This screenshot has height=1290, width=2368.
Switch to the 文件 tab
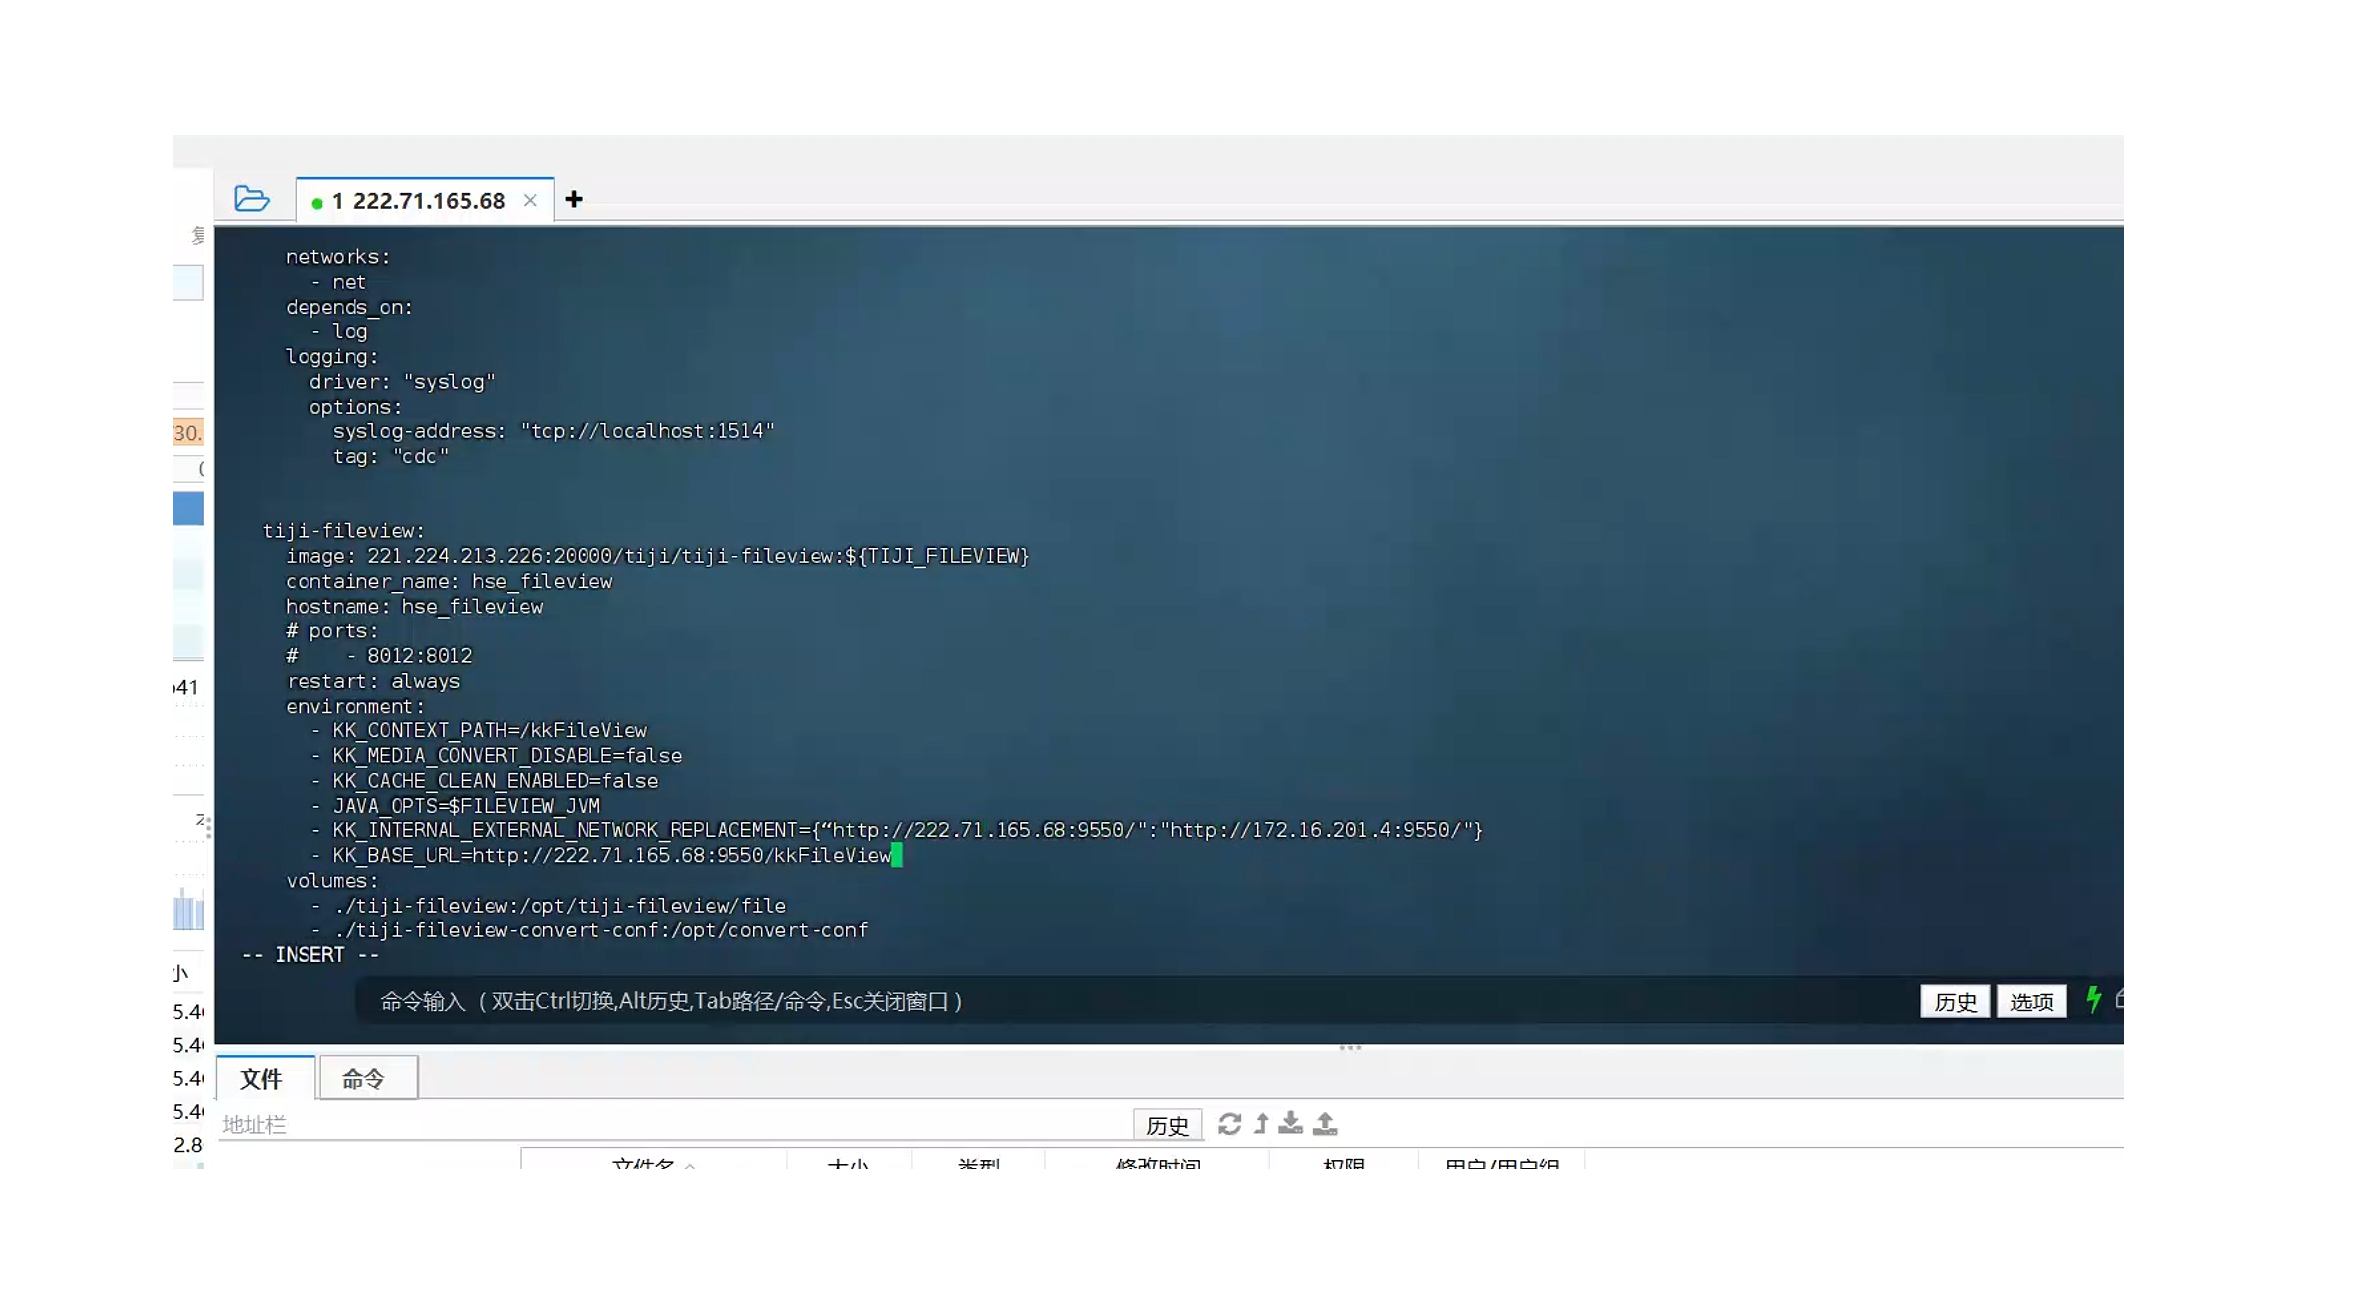(263, 1078)
